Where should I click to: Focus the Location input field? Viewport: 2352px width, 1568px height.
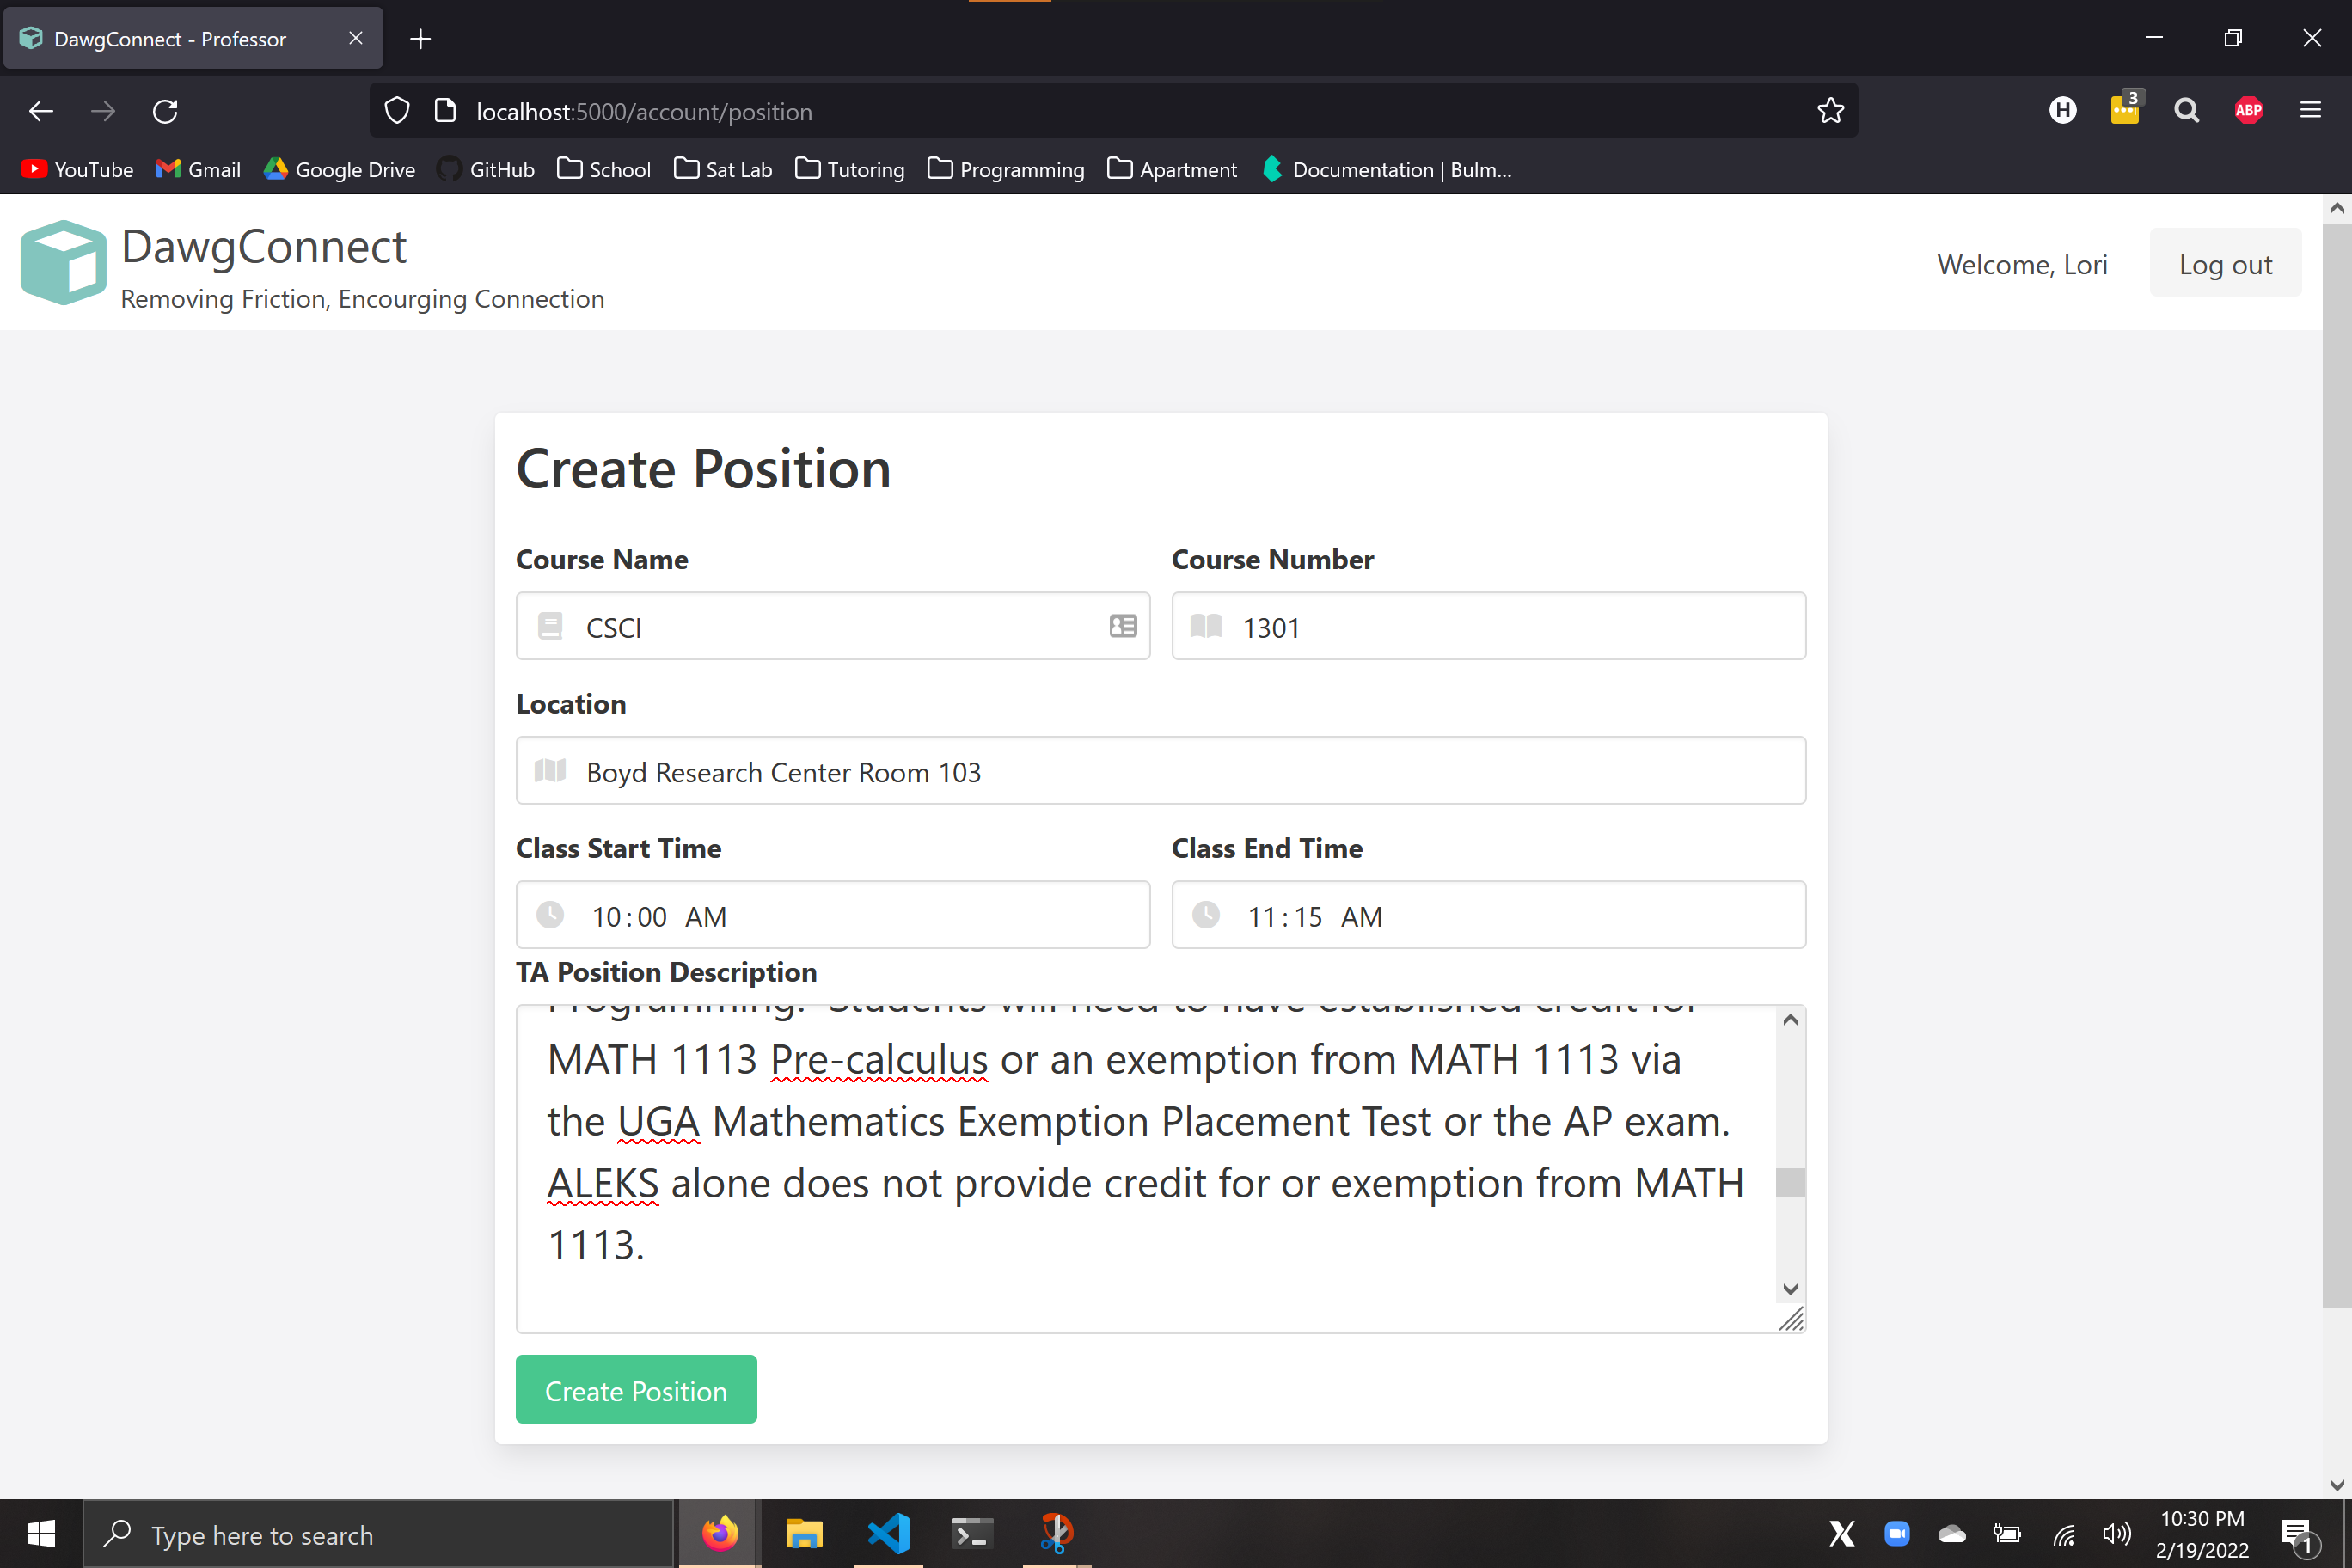1160,771
